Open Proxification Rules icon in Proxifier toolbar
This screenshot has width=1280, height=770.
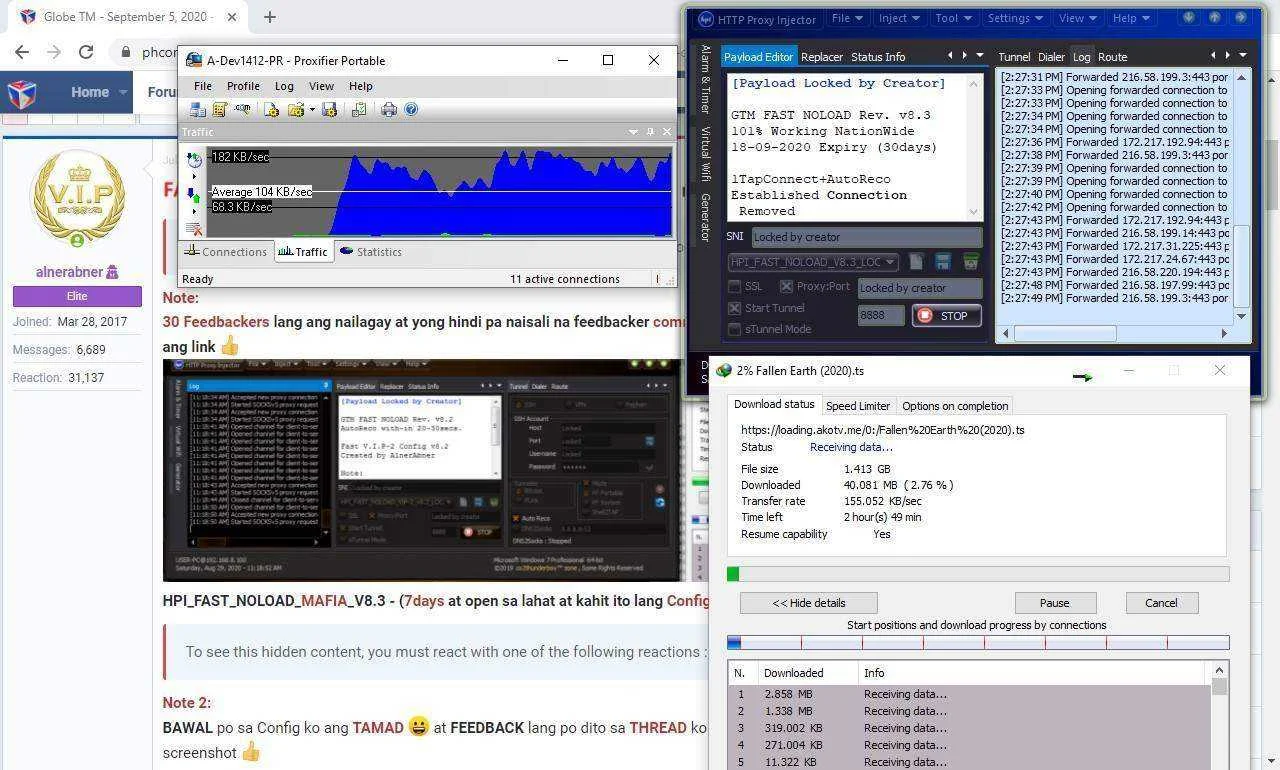point(219,109)
